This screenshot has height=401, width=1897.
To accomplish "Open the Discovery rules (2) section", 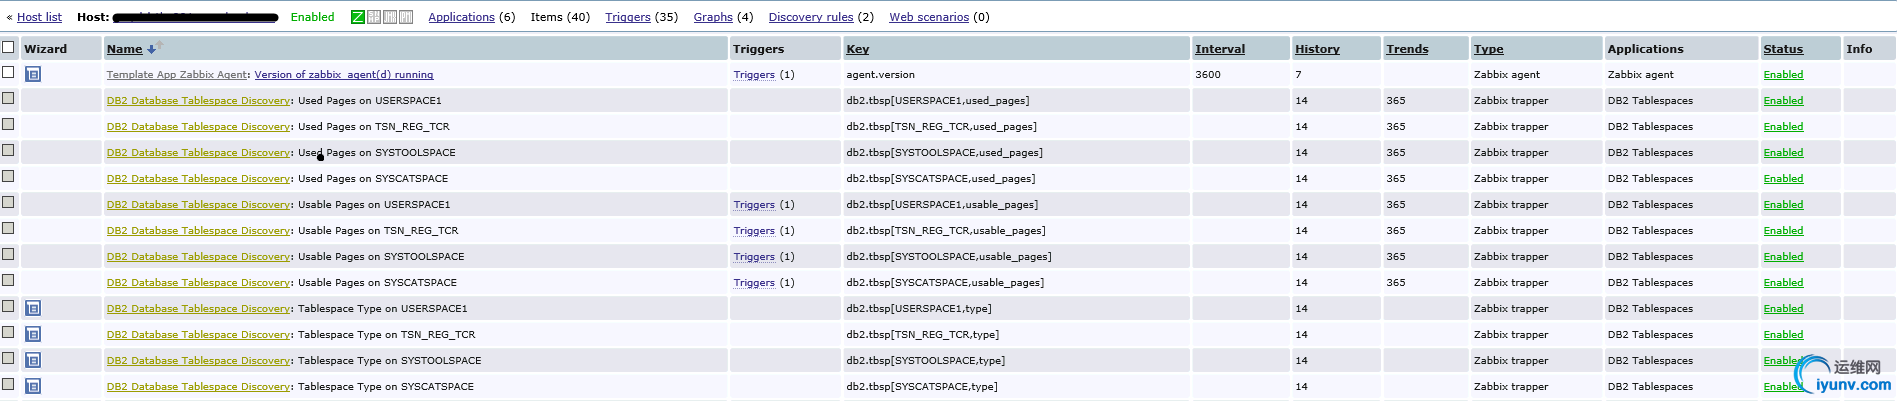I will (811, 17).
